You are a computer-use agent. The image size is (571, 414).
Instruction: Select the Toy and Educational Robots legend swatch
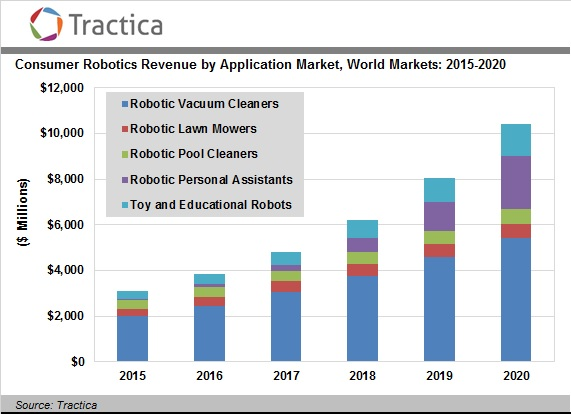pos(125,205)
